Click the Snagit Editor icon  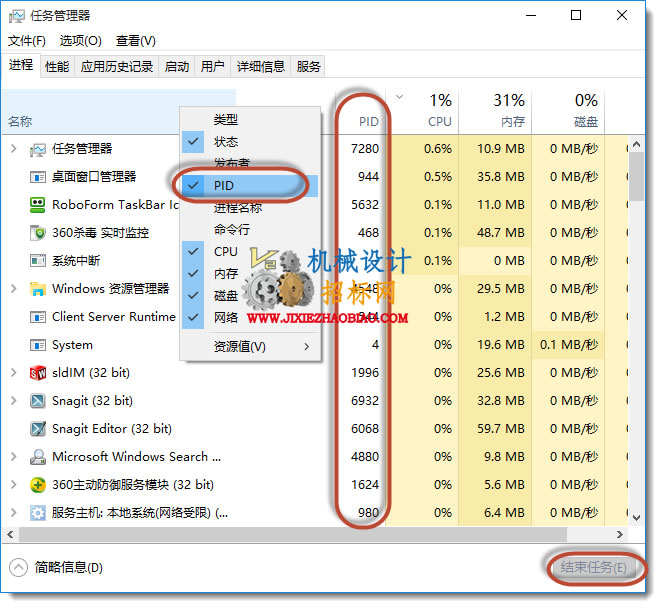pyautogui.click(x=38, y=429)
